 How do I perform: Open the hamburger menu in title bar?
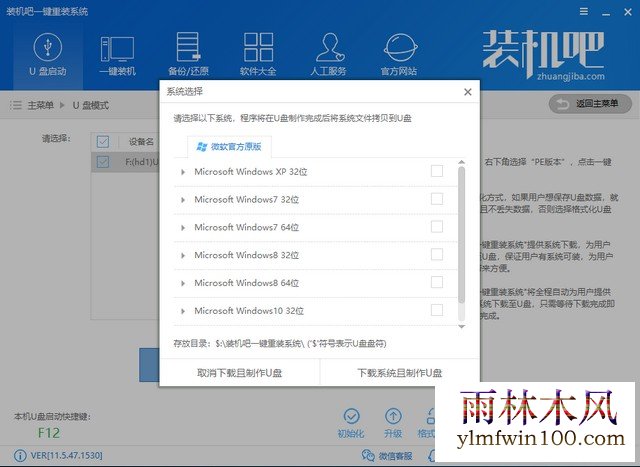pos(584,11)
